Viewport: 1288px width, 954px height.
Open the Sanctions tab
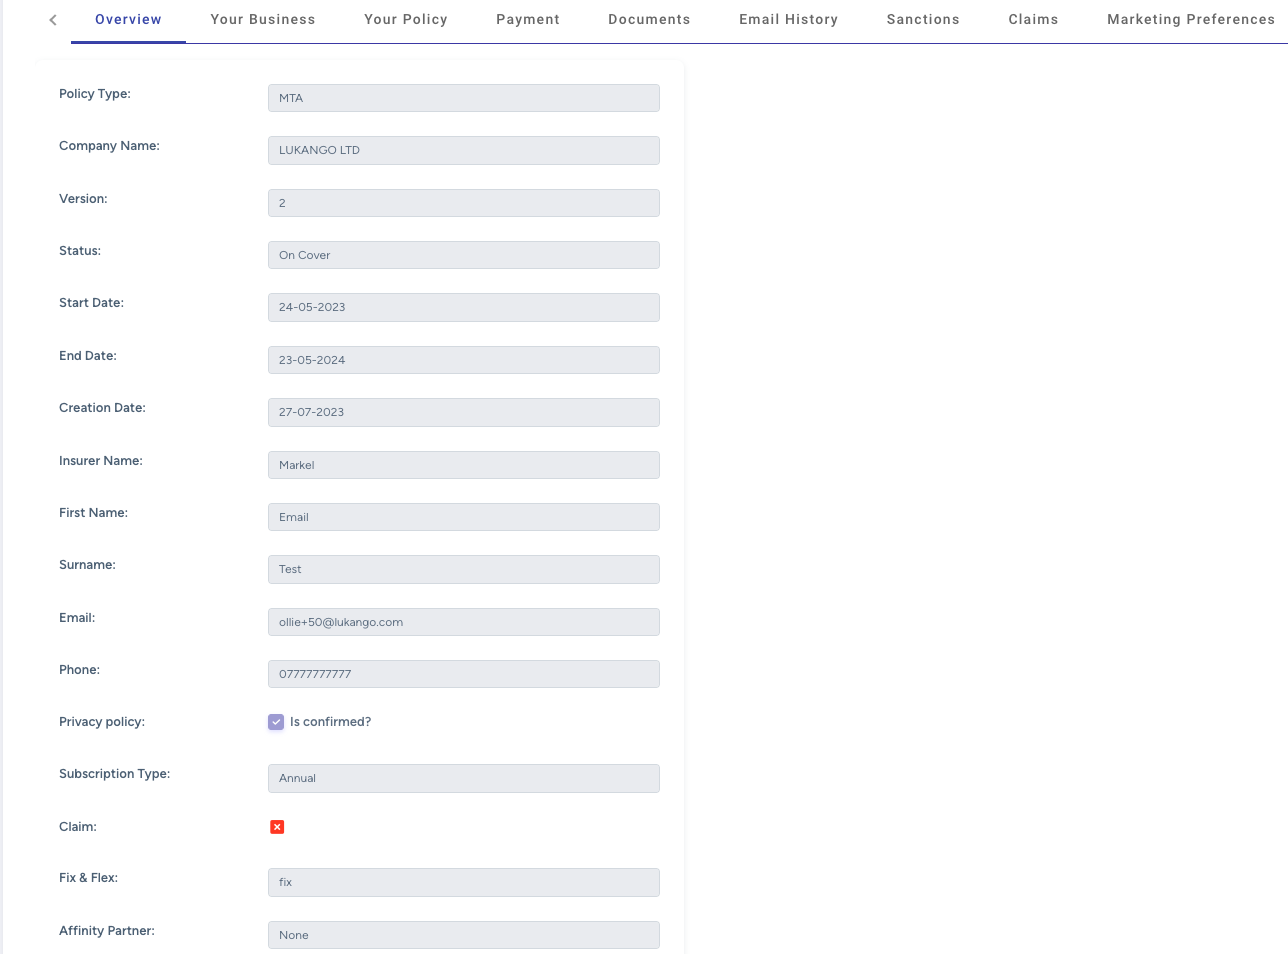[922, 19]
